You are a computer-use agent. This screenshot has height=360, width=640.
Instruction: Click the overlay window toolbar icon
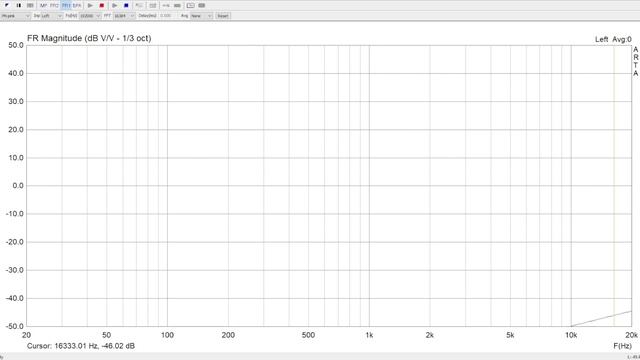tap(190, 5)
